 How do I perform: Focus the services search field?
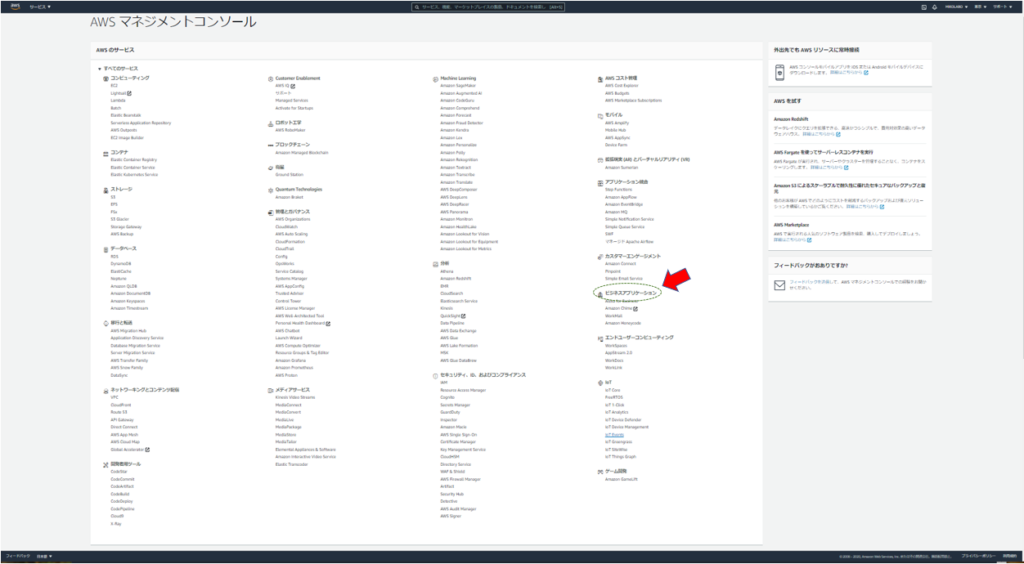pyautogui.click(x=488, y=7)
